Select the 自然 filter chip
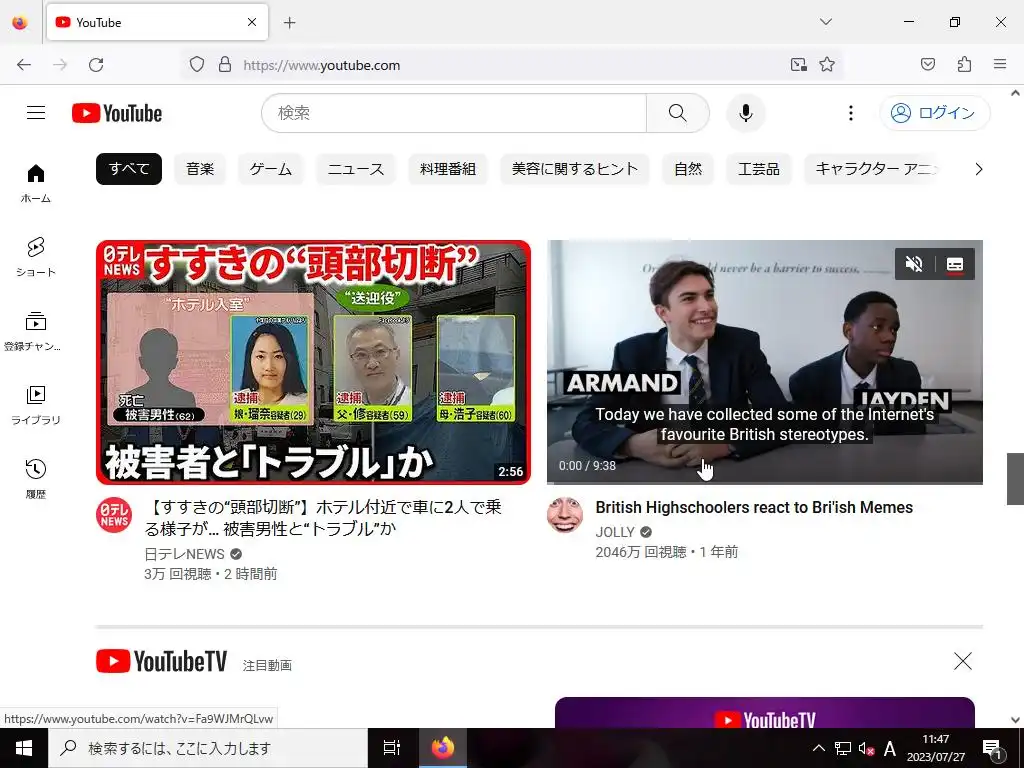Screen dimensions: 1024x768 (x=688, y=169)
